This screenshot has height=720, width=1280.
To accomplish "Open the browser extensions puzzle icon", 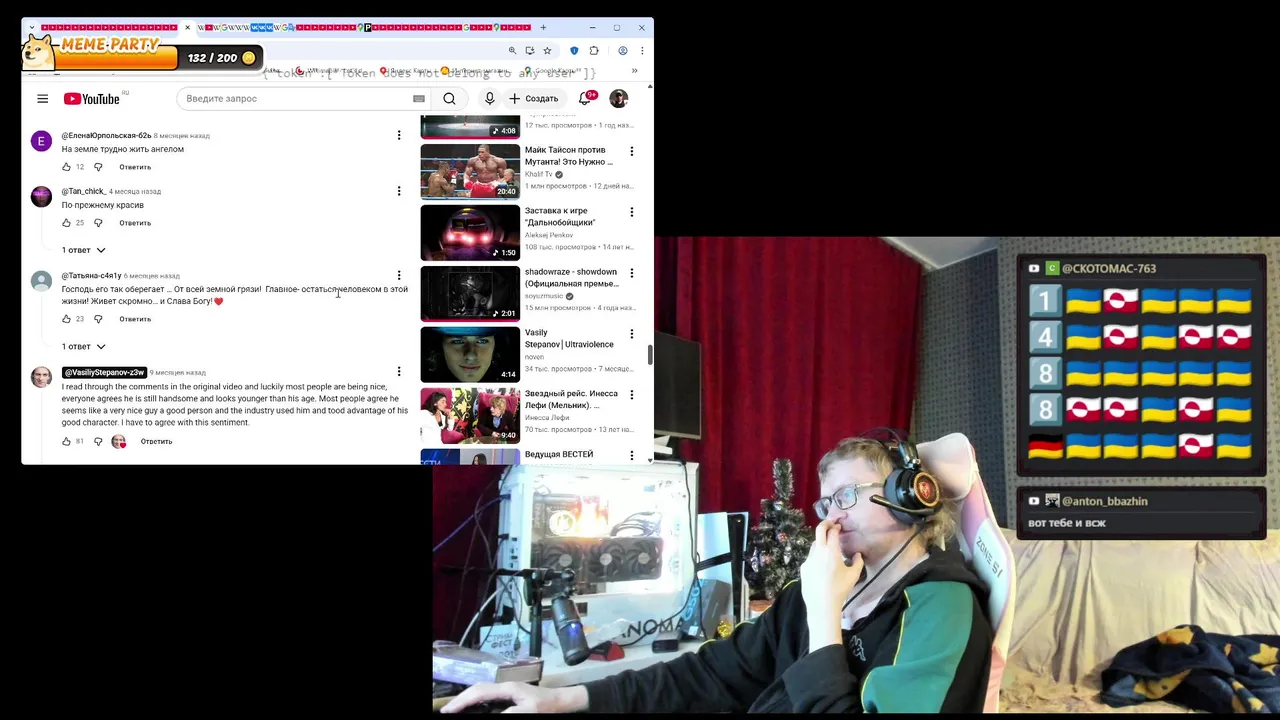I will [x=594, y=51].
